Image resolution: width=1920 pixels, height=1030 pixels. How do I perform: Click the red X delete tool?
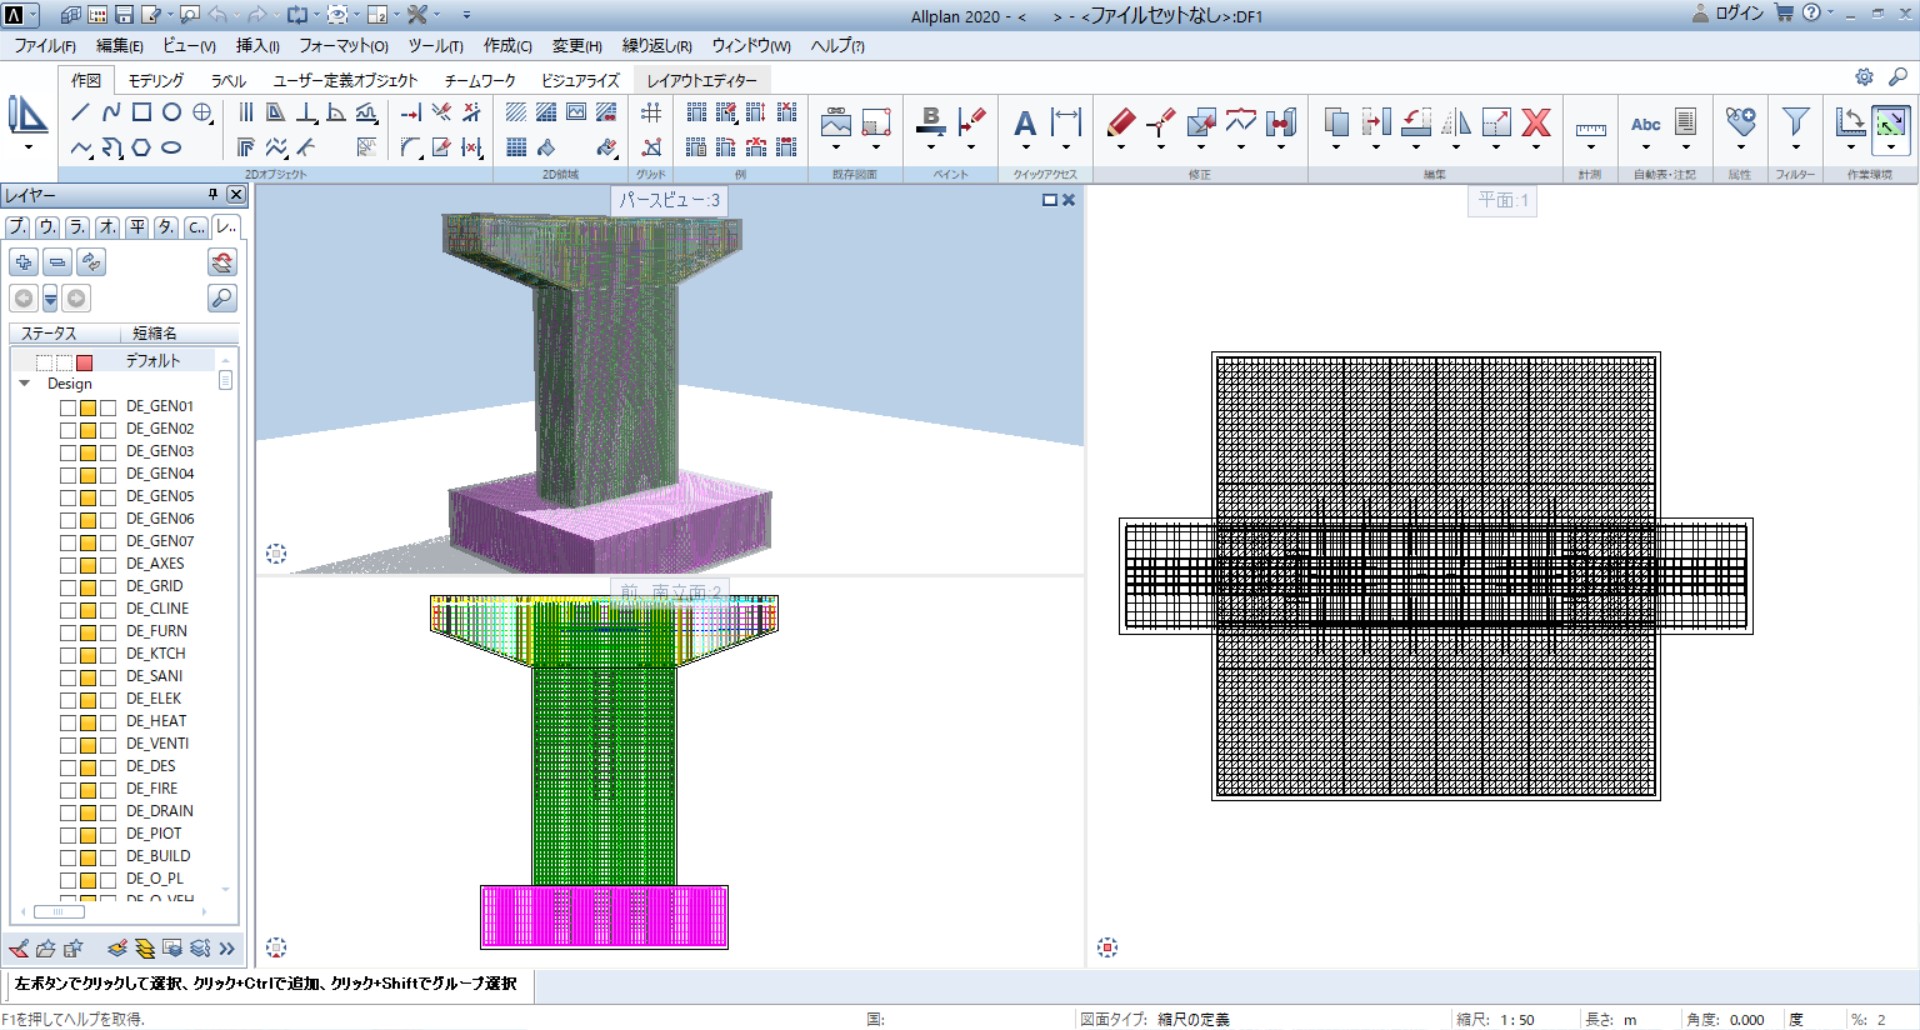1536,122
